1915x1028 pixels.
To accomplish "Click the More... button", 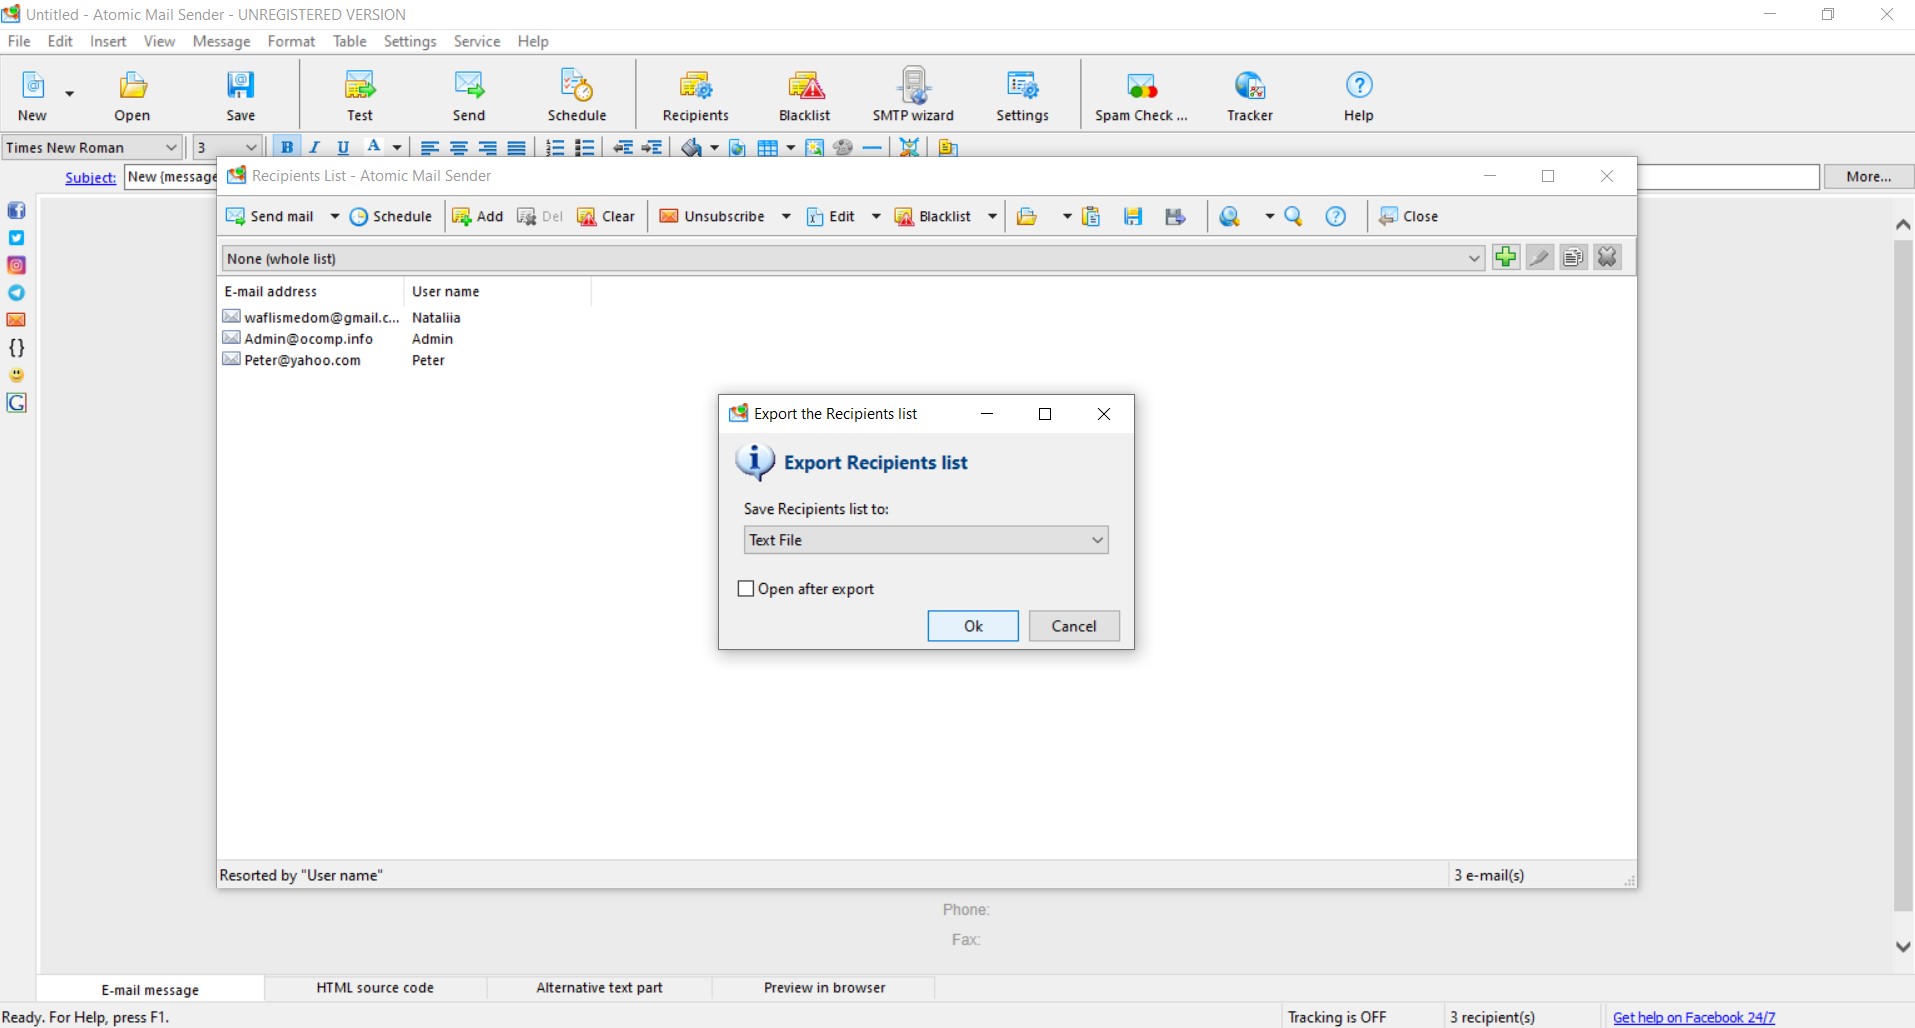I will pyautogui.click(x=1868, y=177).
